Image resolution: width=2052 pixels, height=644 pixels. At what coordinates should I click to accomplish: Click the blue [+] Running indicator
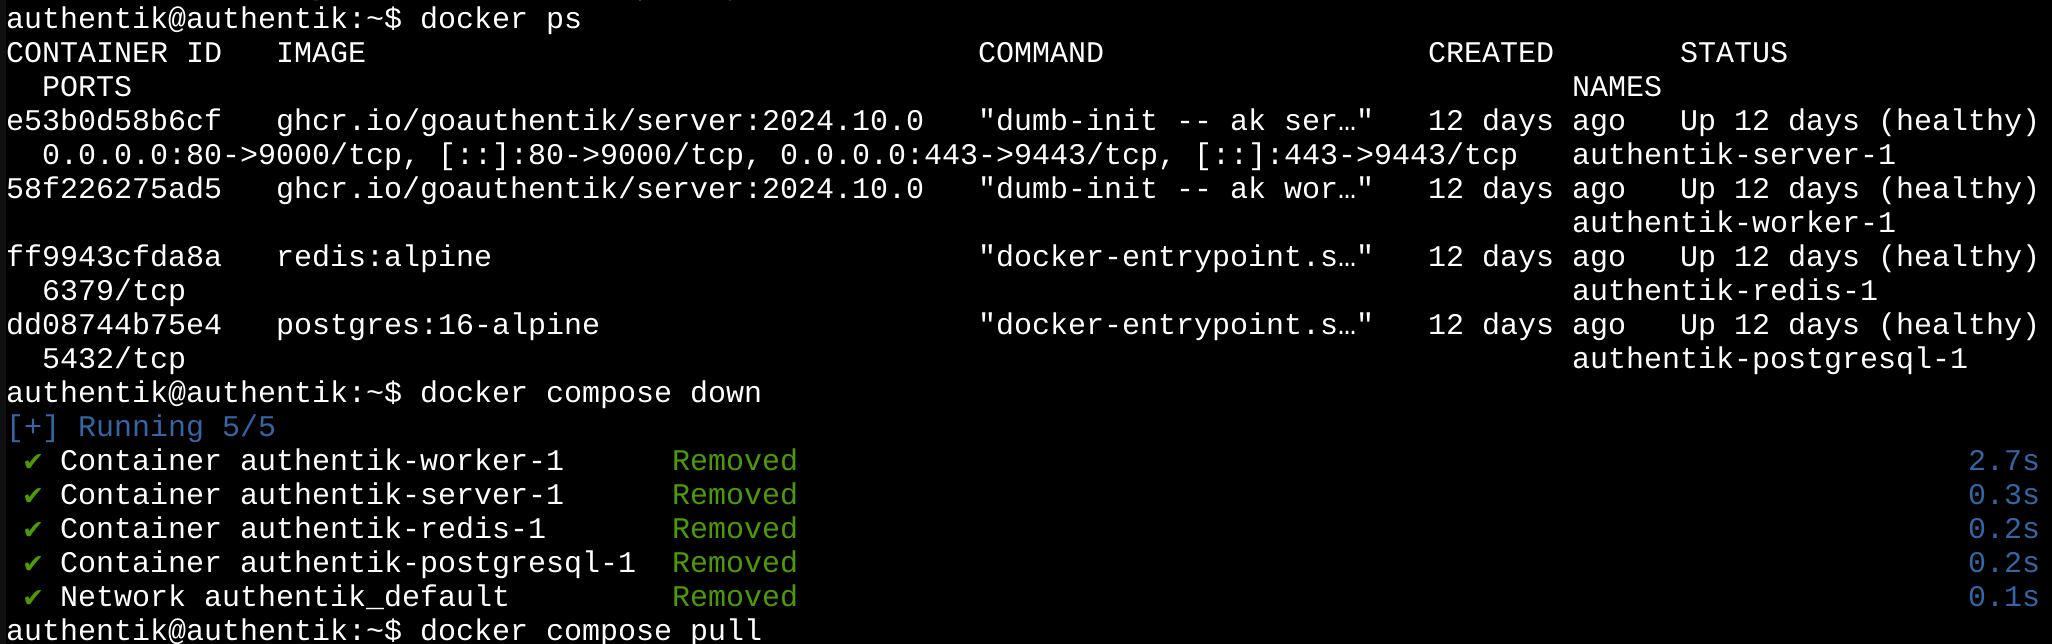pos(141,427)
